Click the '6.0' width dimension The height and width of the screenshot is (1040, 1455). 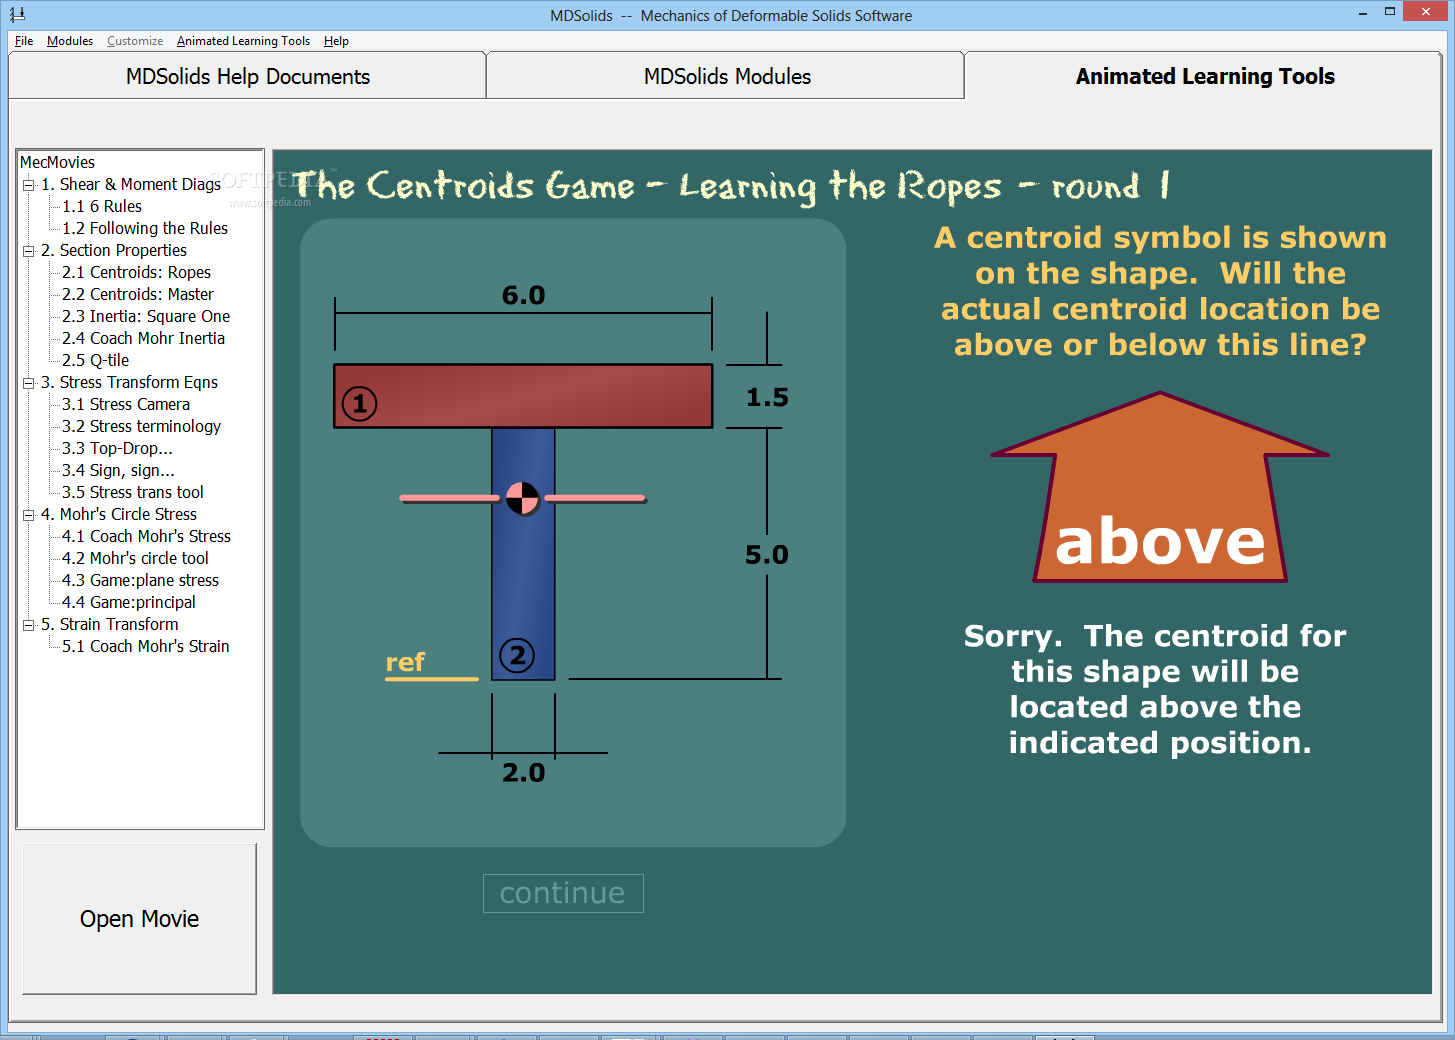pos(523,295)
